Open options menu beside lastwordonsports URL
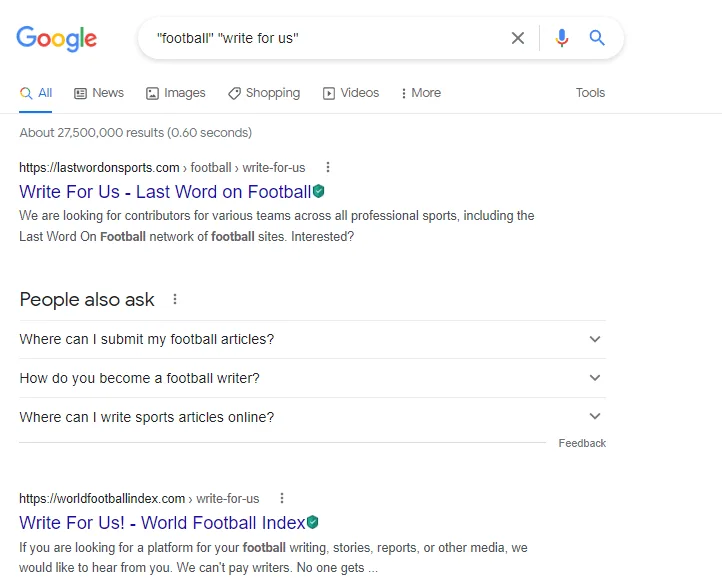Viewport: 722px width, 578px height. click(328, 167)
